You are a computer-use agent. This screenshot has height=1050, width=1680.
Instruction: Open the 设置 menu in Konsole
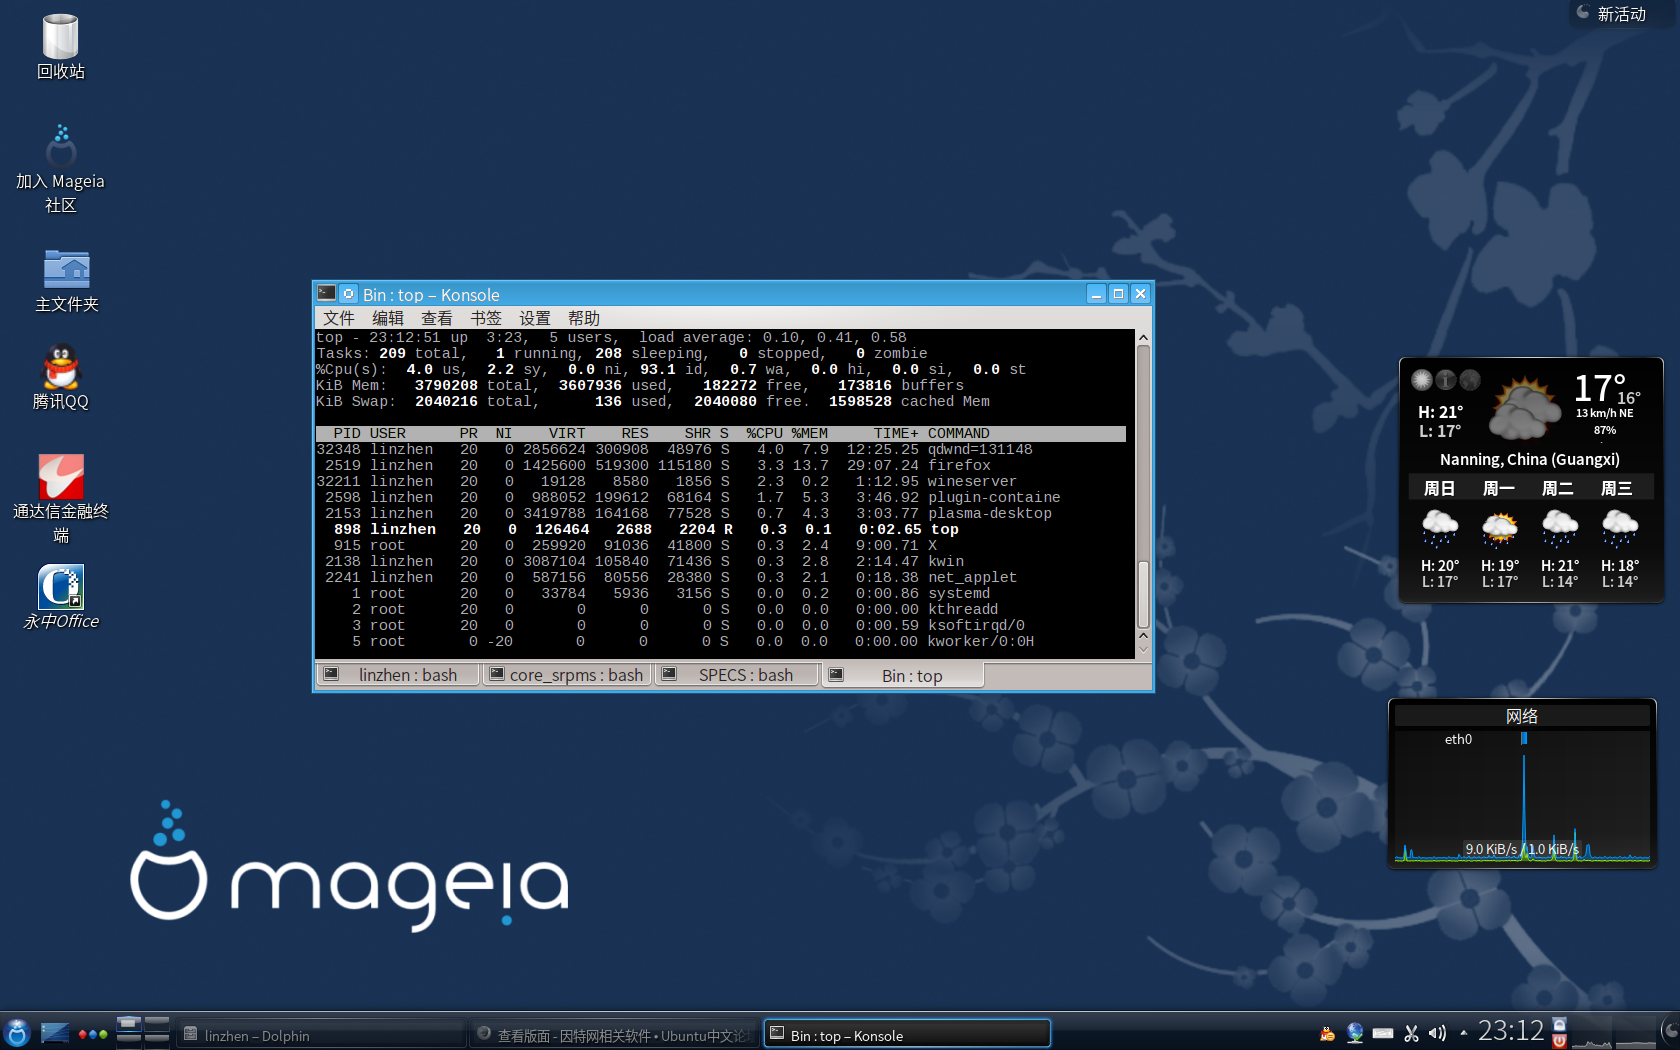(x=535, y=318)
